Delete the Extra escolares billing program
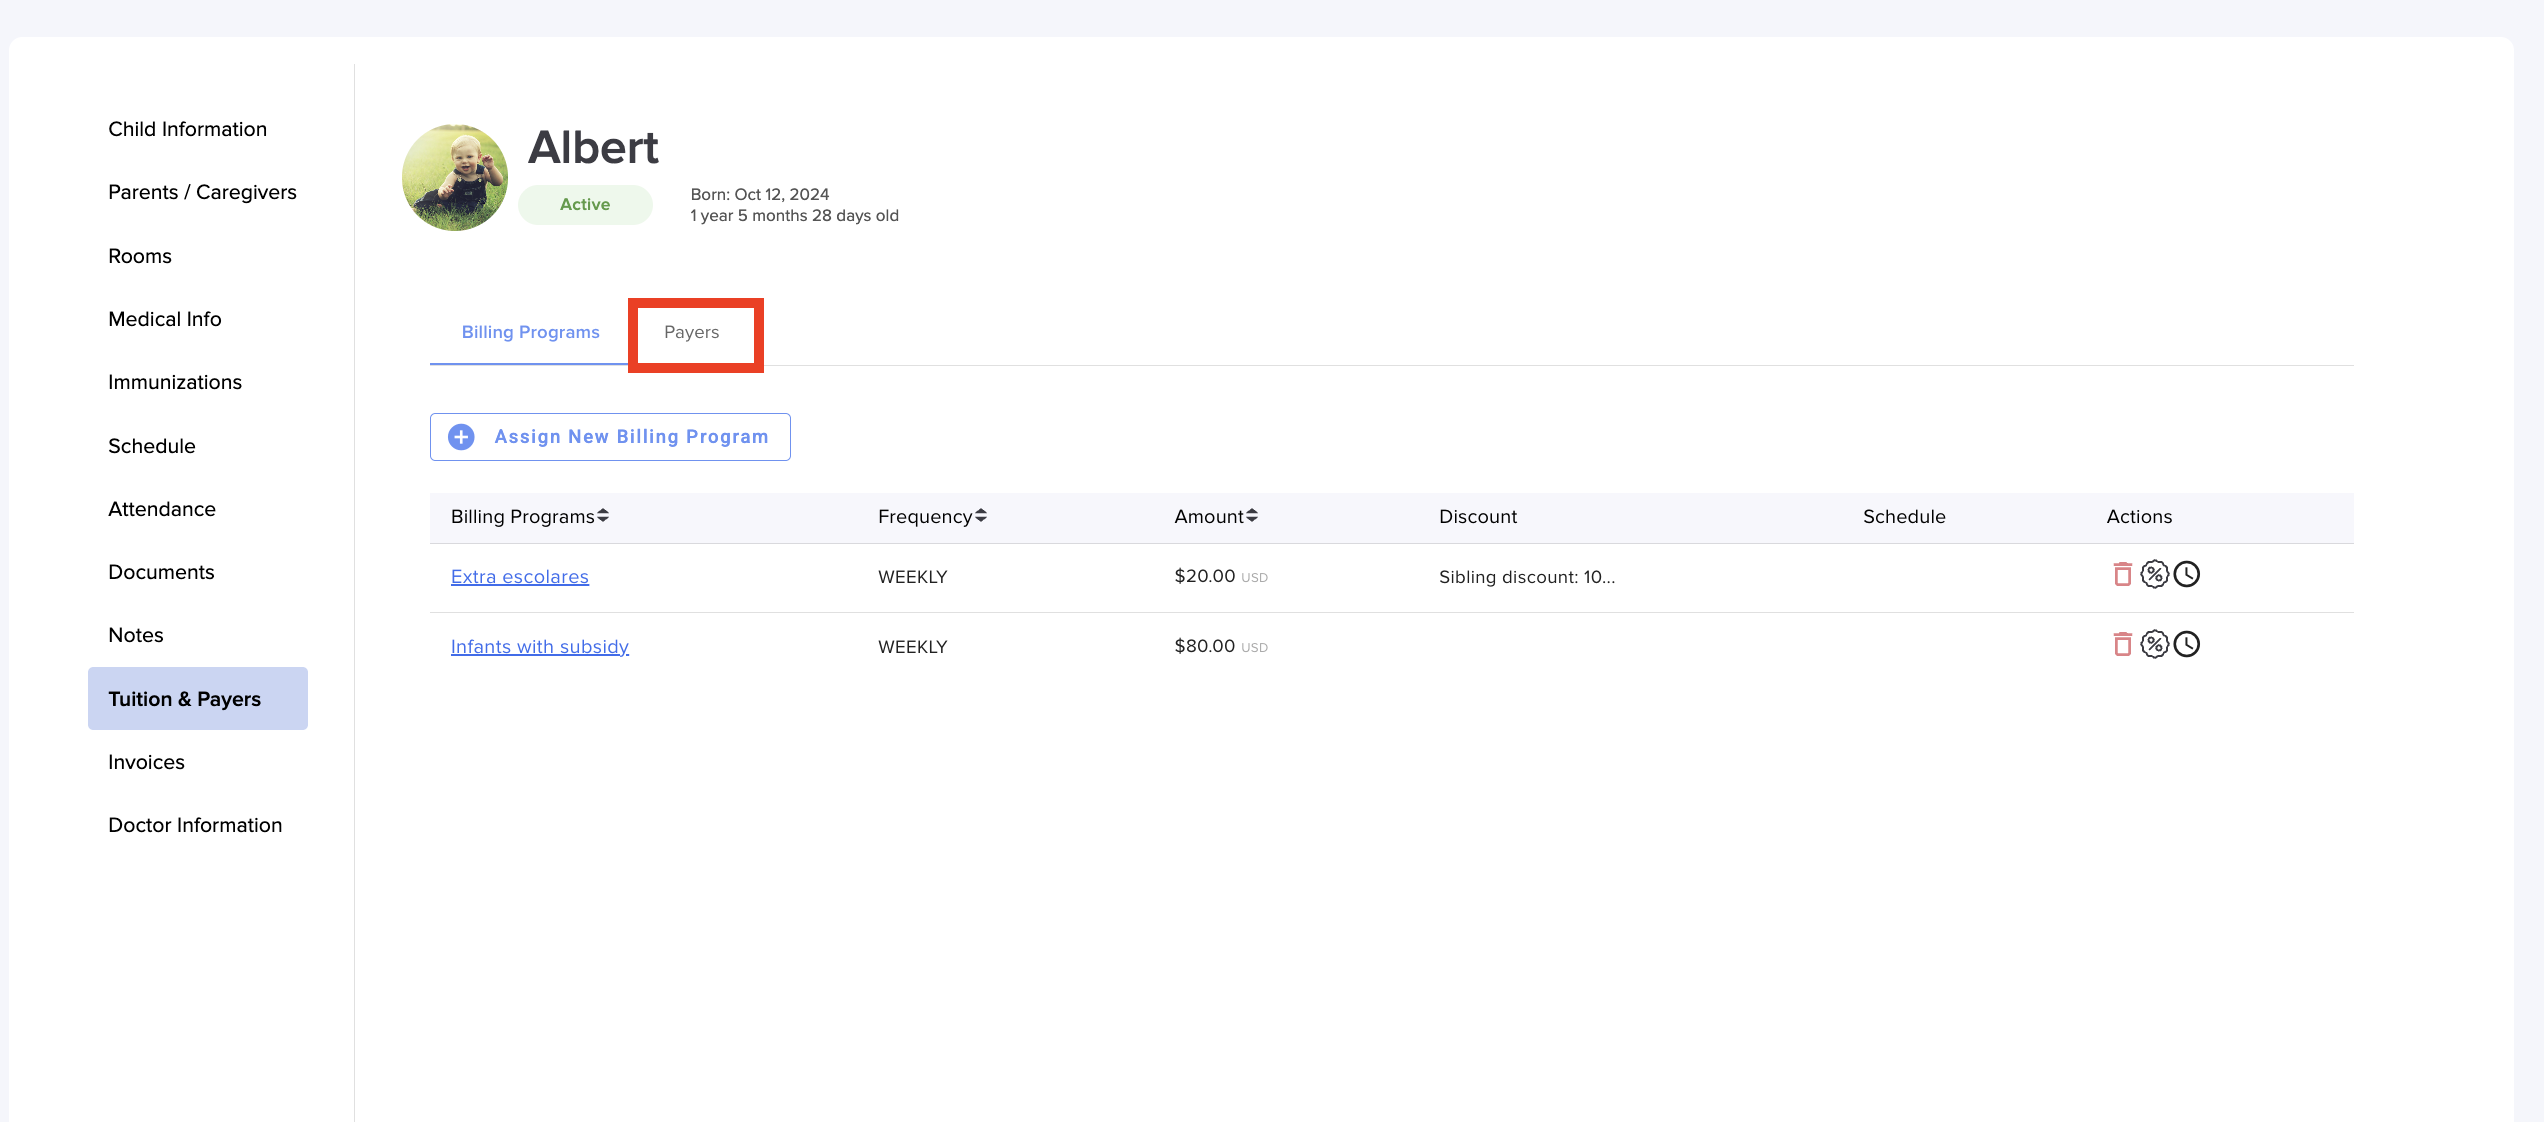Viewport: 2544px width, 1122px height. pos(2122,574)
